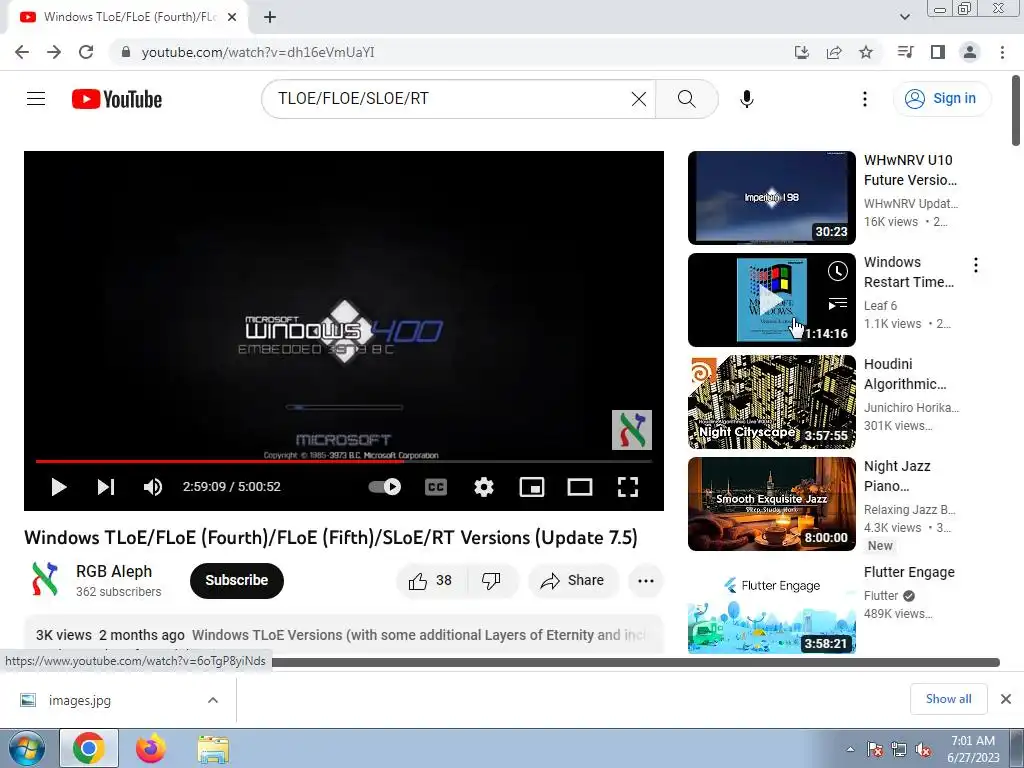Seek on the red video progress bar
The width and height of the screenshot is (1024, 768).
coord(344,461)
